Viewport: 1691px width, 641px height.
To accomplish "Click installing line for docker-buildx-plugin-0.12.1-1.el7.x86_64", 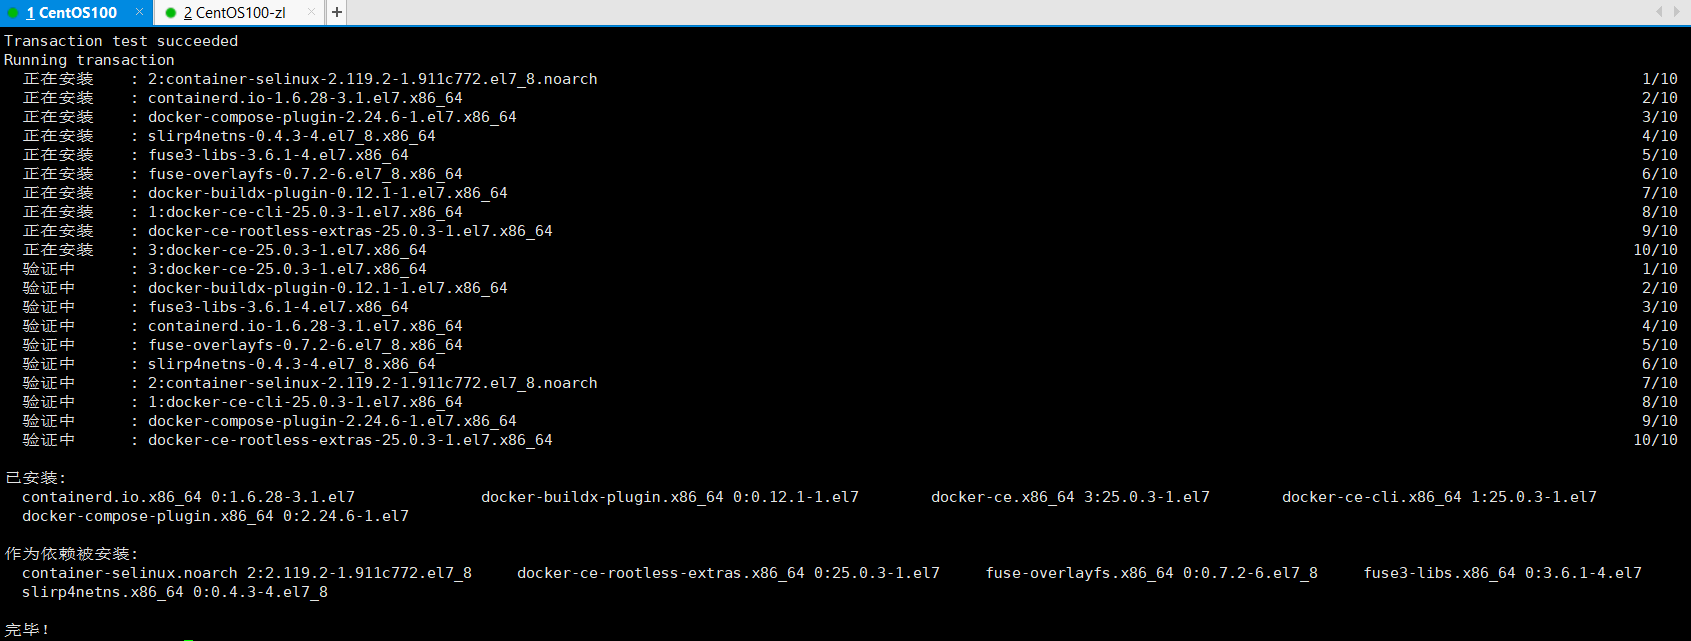I will (850, 193).
